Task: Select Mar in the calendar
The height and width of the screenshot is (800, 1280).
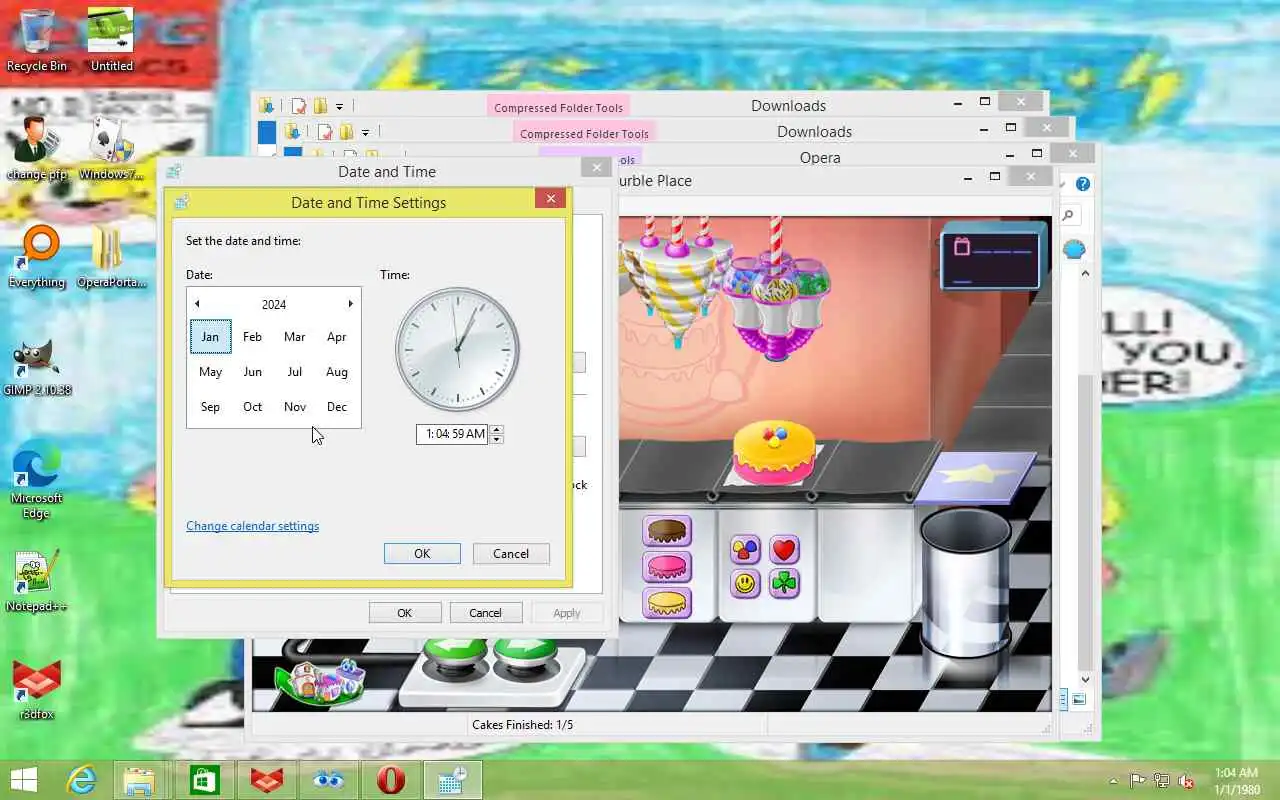Action: pyautogui.click(x=294, y=337)
